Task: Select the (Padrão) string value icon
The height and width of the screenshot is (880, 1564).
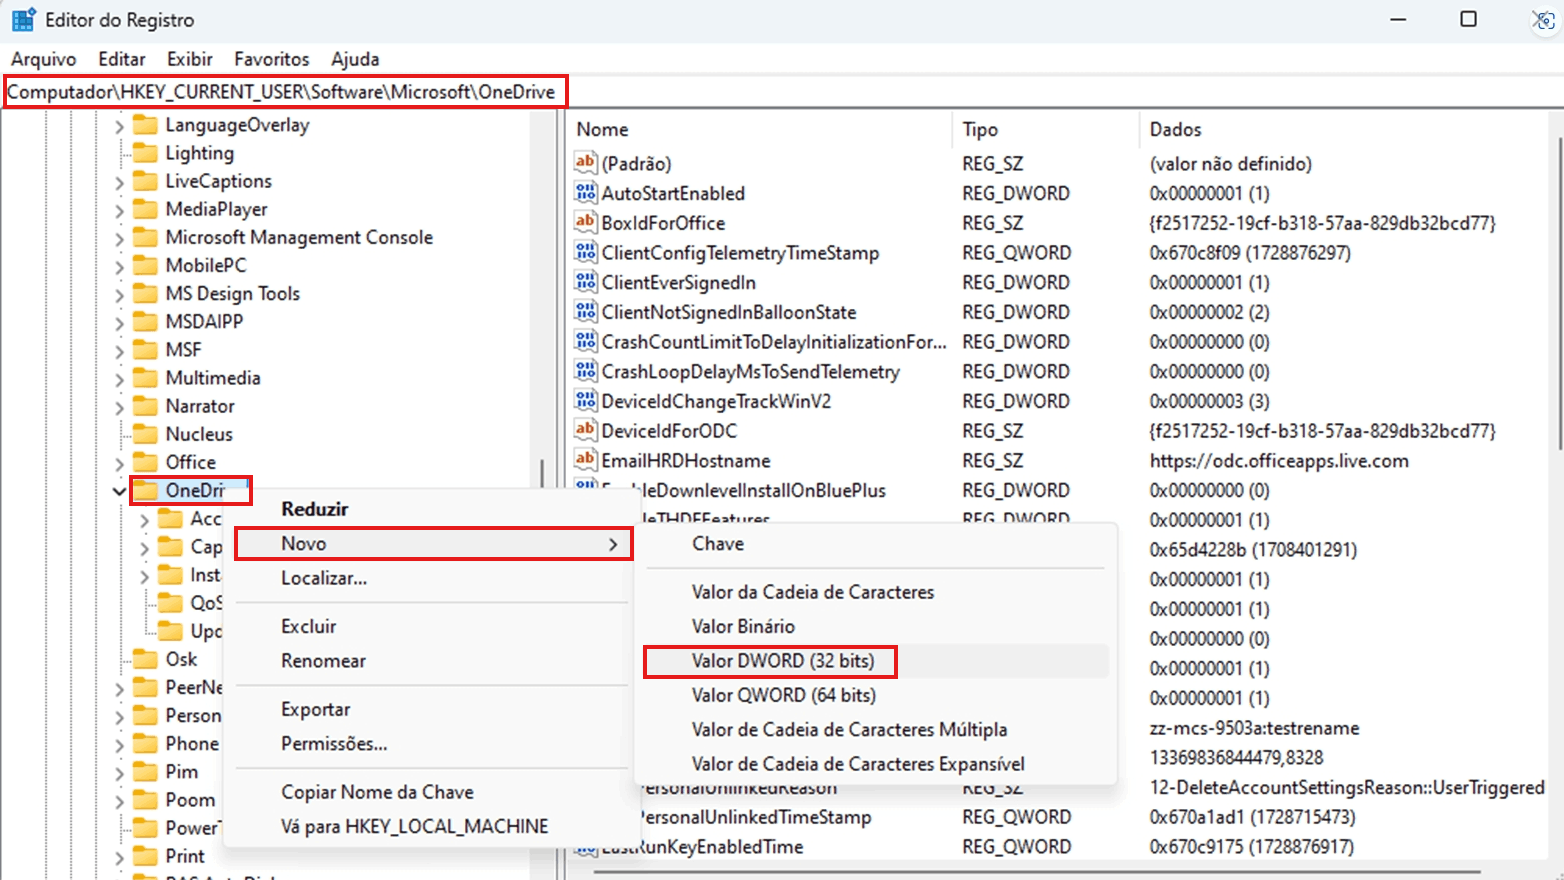Action: [x=585, y=162]
